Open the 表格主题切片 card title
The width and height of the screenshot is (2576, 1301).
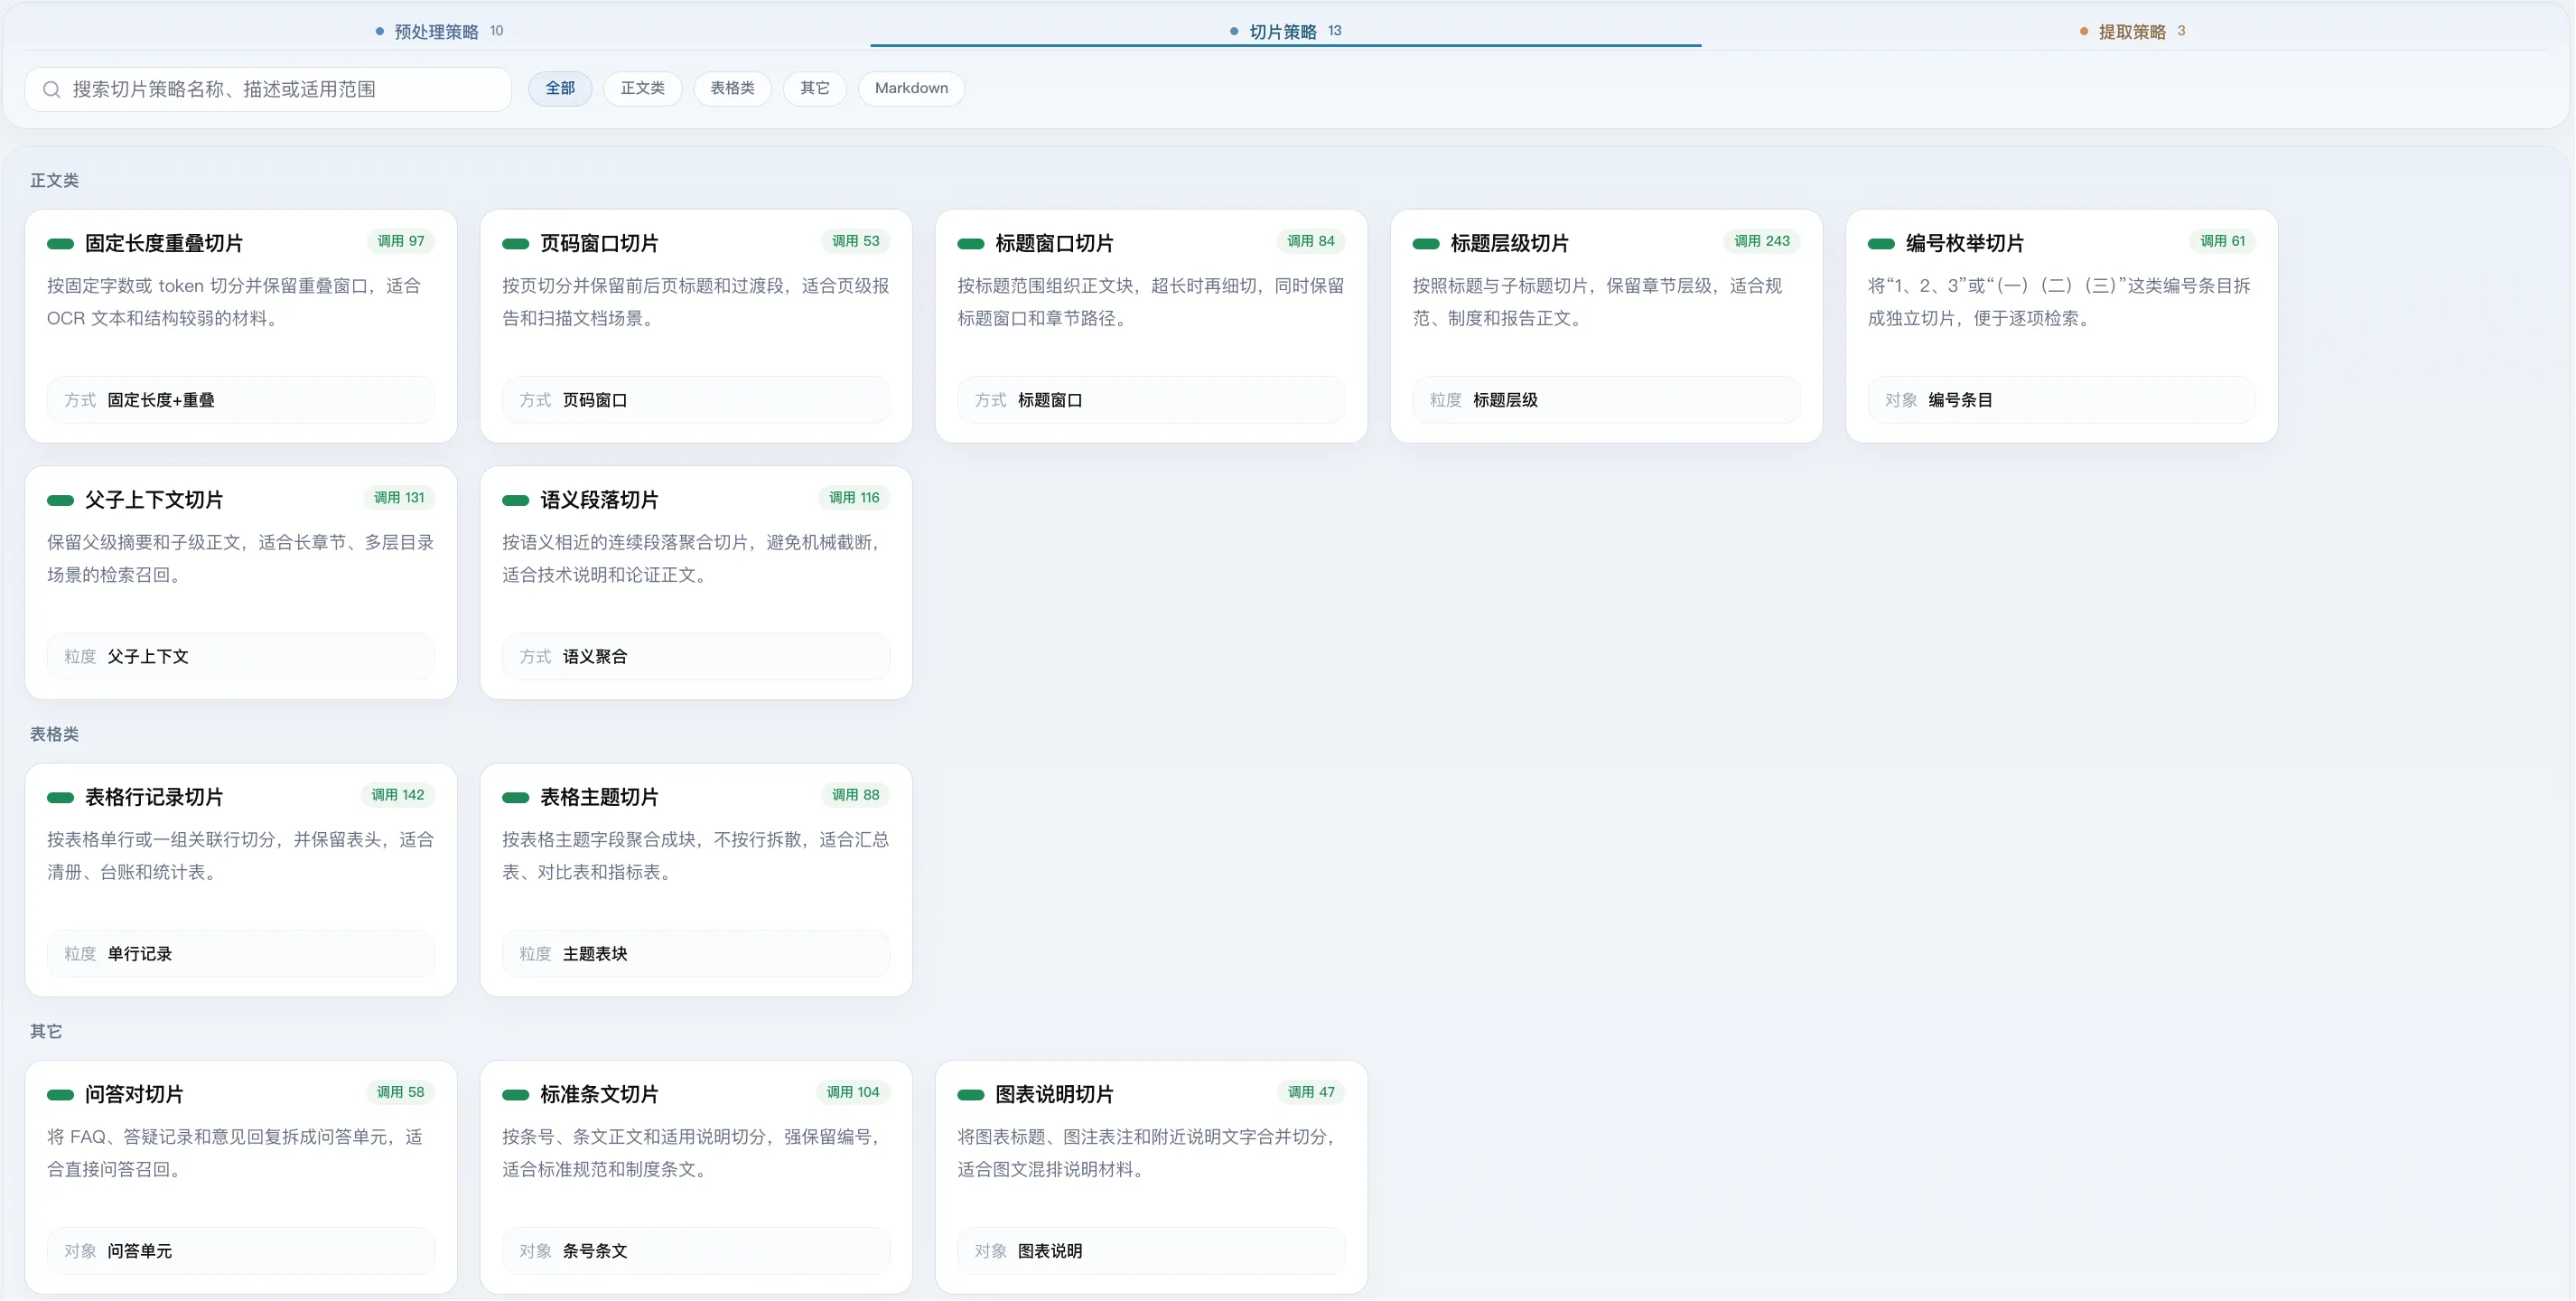tap(599, 797)
